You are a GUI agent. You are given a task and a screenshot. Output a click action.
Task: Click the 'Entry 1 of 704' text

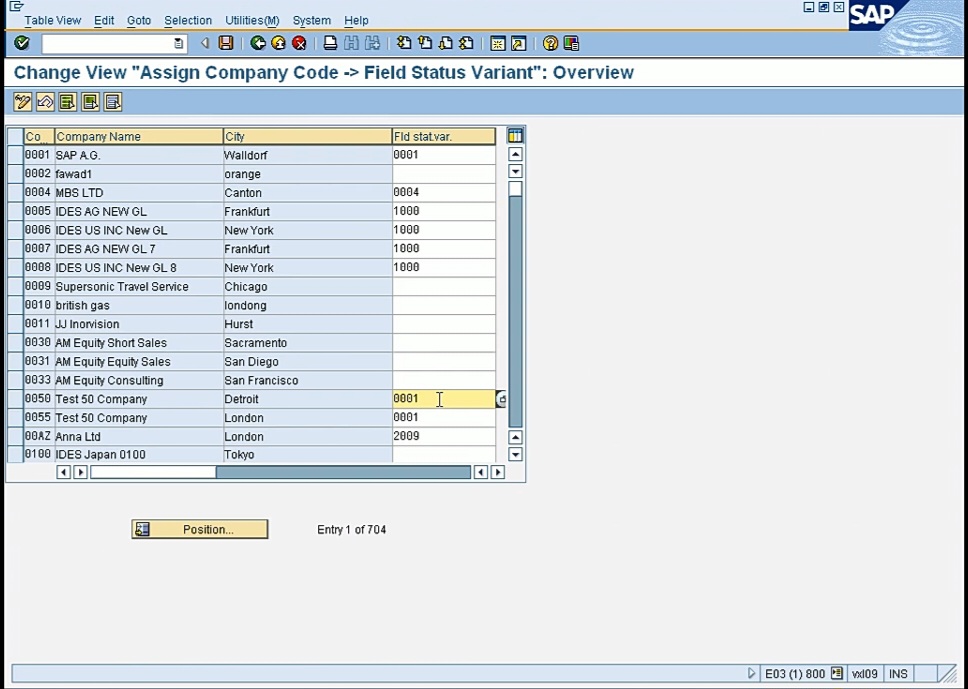tap(351, 530)
